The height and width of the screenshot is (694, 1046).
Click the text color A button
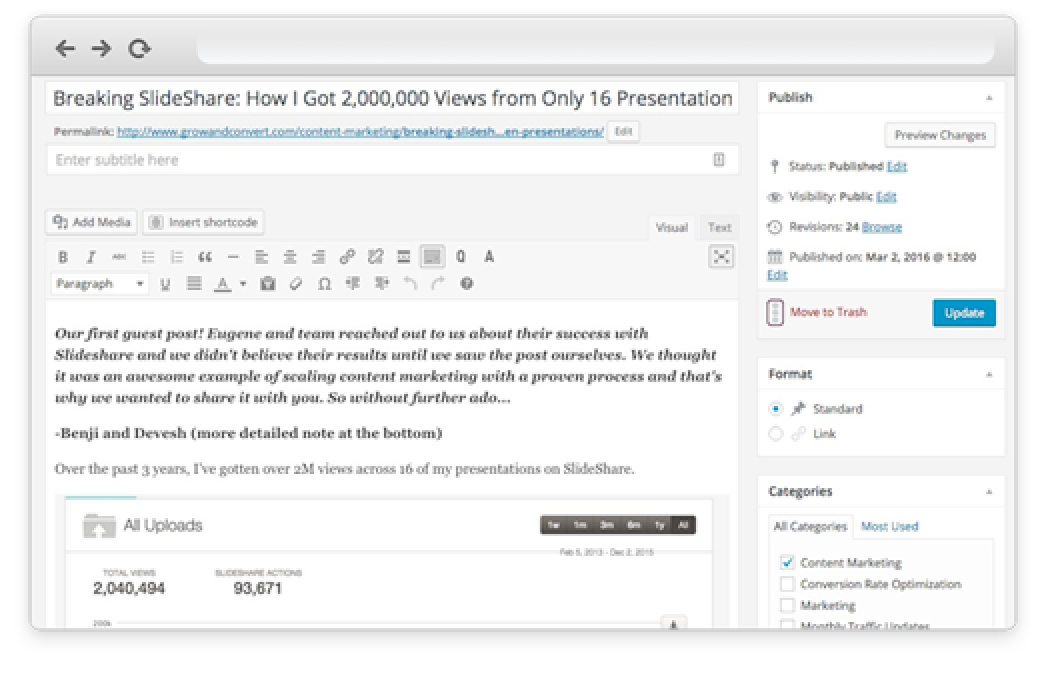[x=222, y=284]
